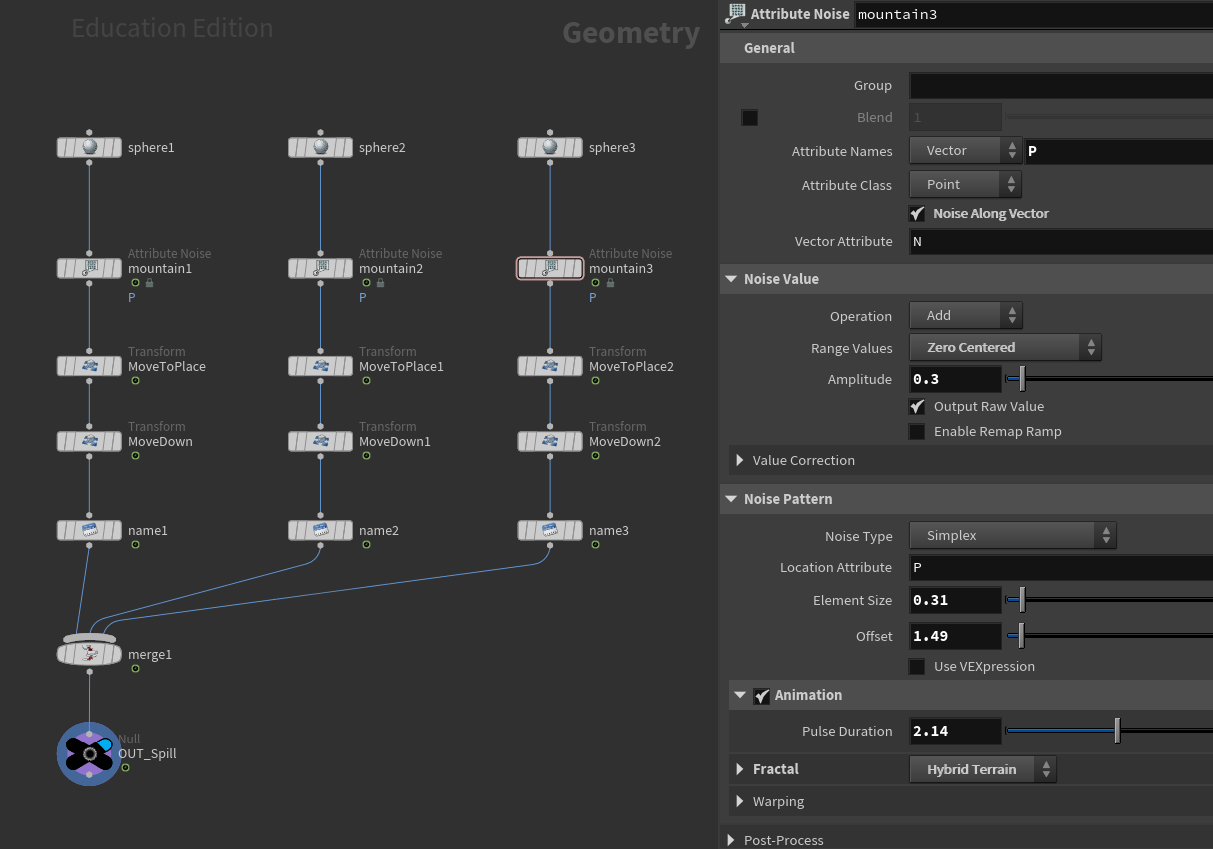Image resolution: width=1213 pixels, height=849 pixels.
Task: Collapse the Noise Pattern section header
Action: (787, 499)
